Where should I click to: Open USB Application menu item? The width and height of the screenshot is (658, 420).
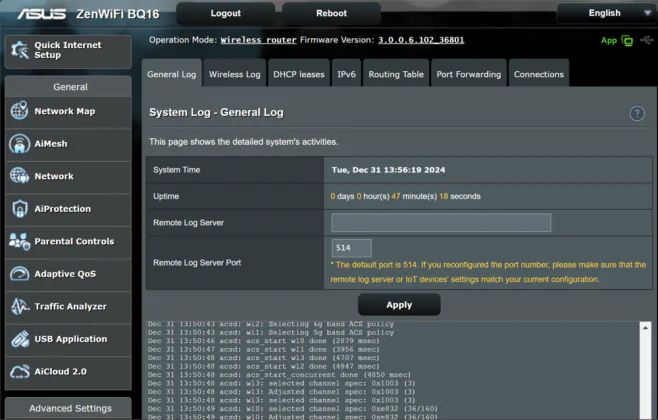tap(68, 339)
